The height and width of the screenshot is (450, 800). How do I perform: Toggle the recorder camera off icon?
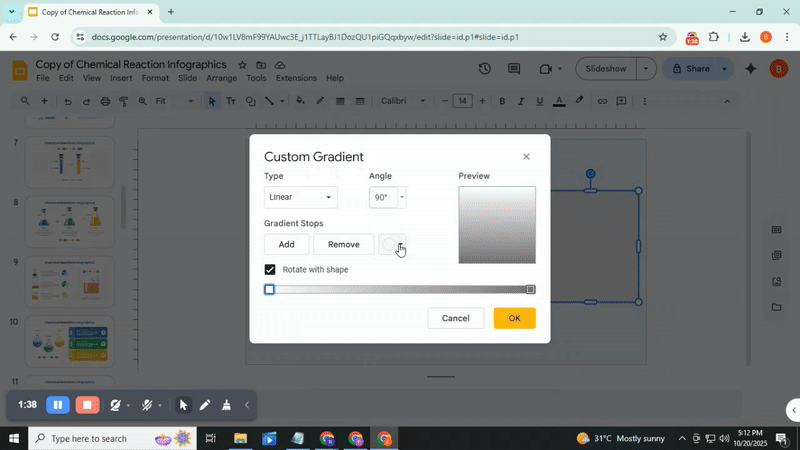coord(116,405)
